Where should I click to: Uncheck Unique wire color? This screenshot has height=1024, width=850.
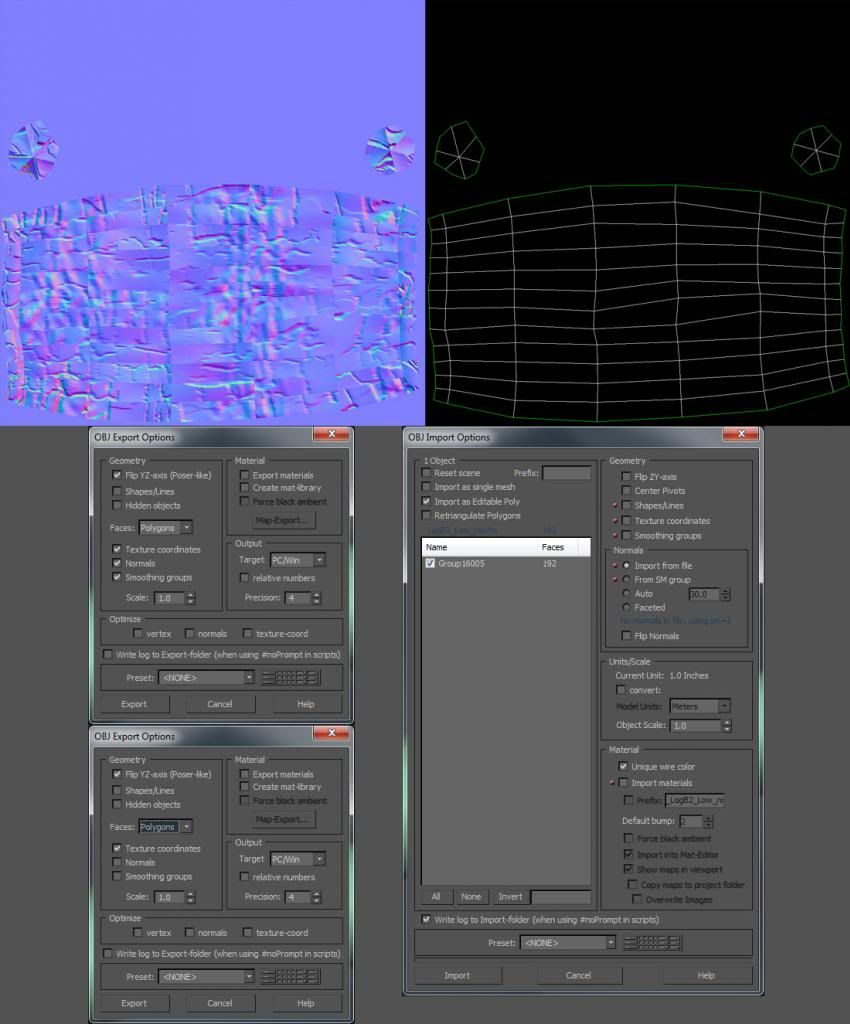click(x=623, y=766)
